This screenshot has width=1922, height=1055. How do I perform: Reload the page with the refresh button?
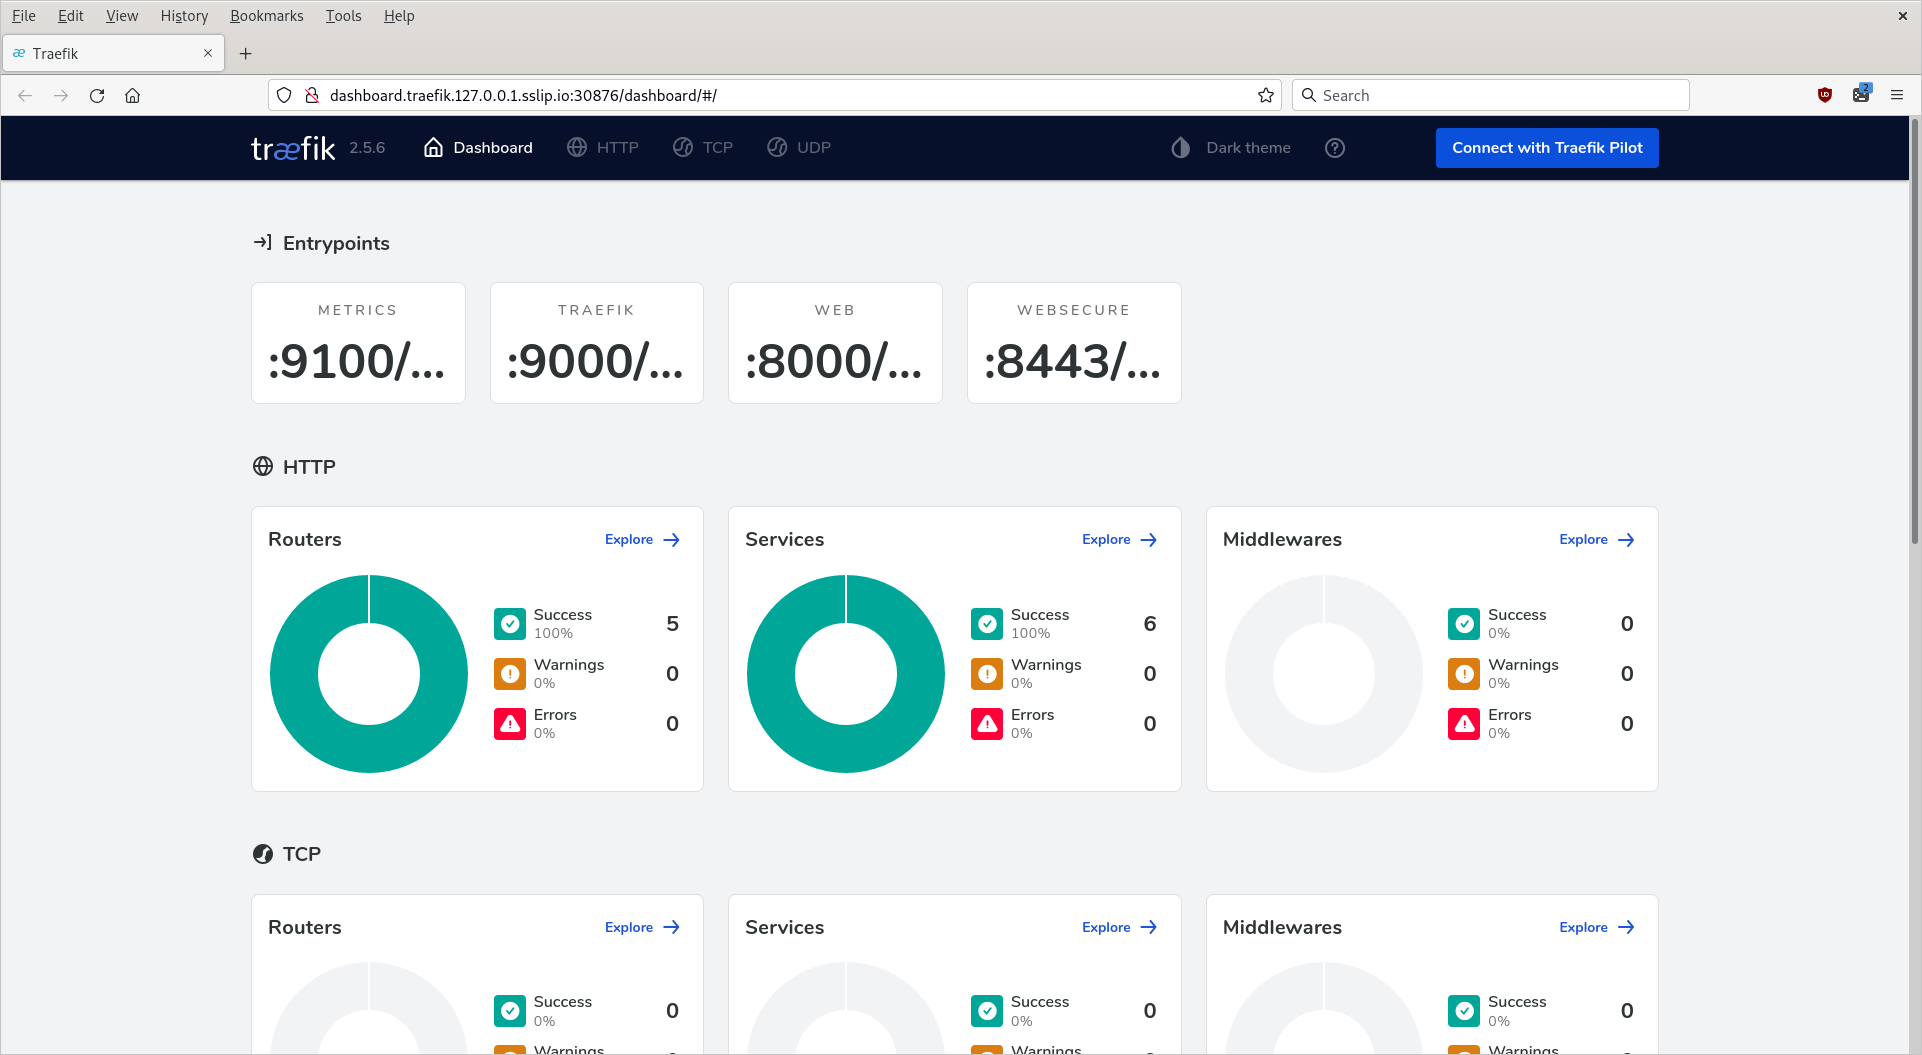coord(97,96)
